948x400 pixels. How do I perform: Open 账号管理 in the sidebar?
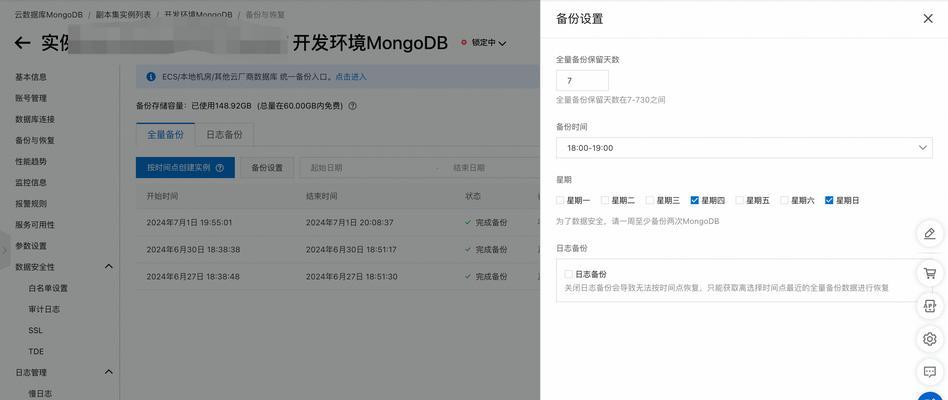[31, 98]
